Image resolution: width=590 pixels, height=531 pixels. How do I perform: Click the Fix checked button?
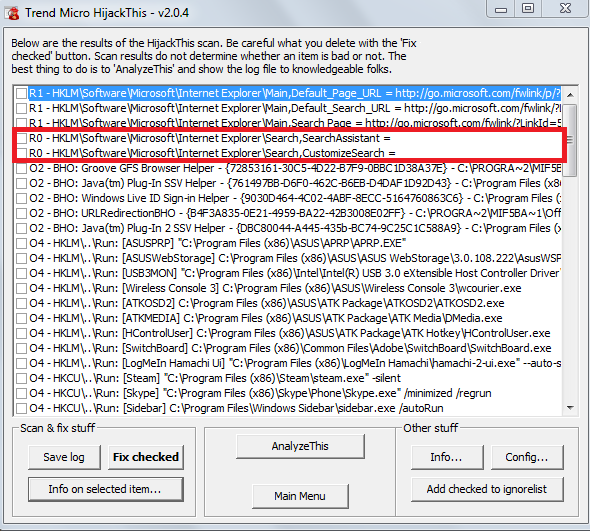coord(146,457)
